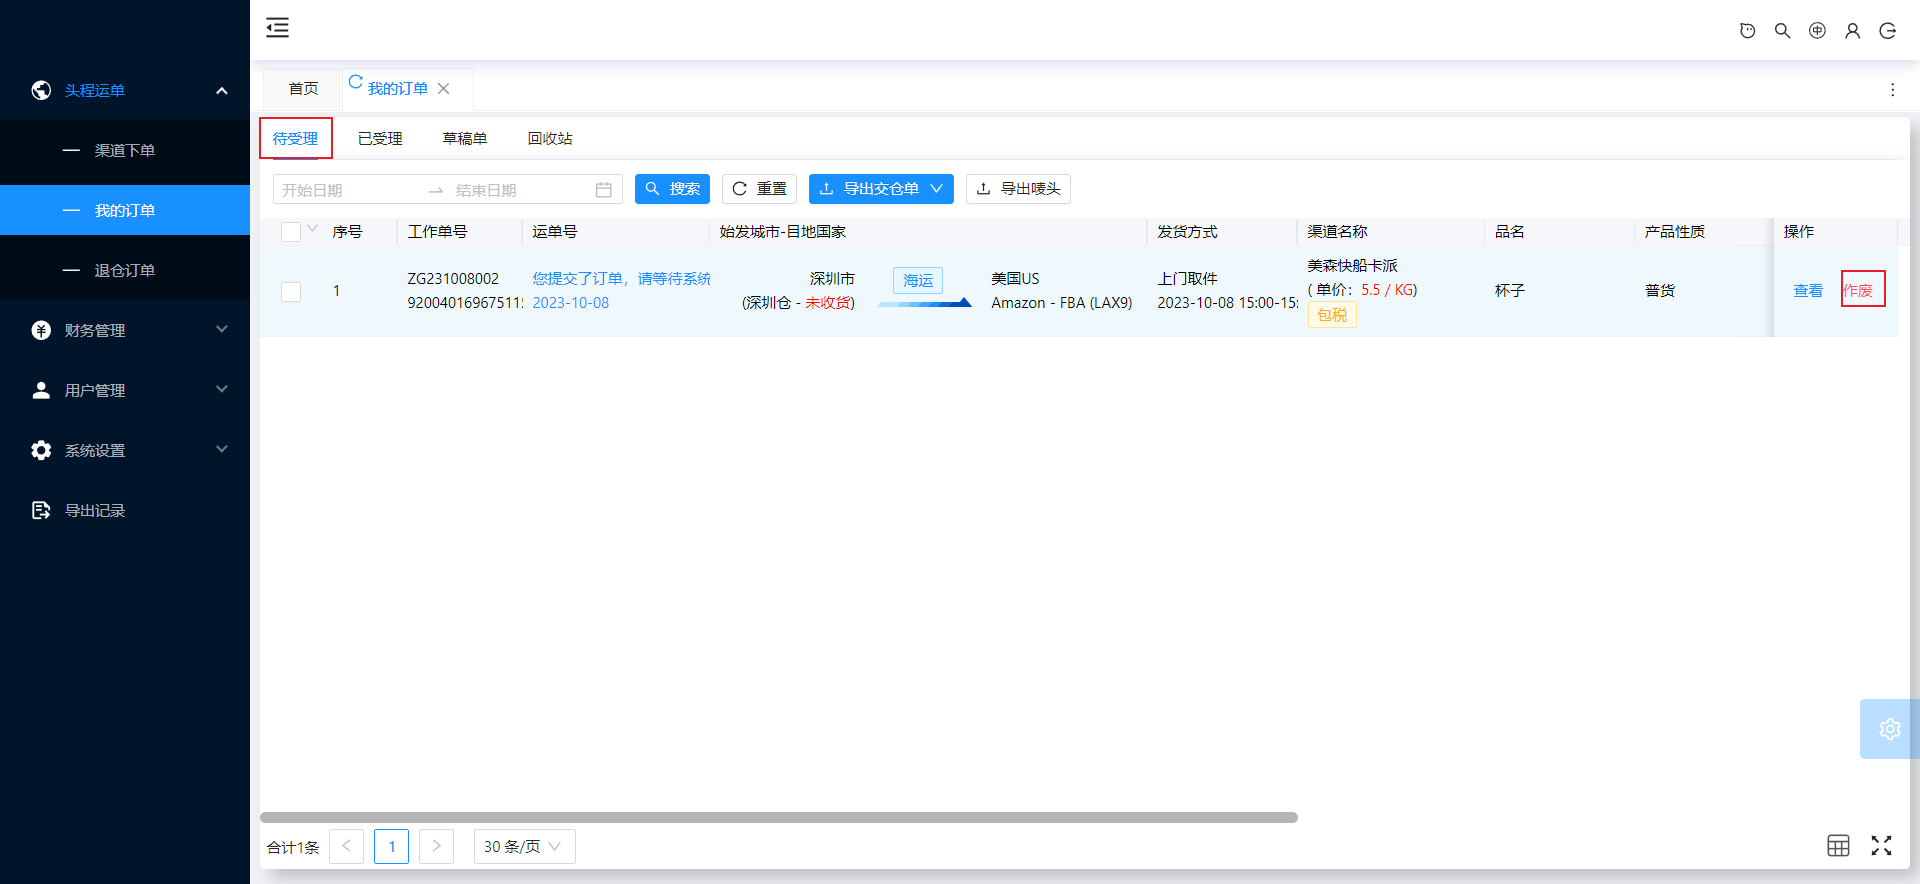
Task: Open 退仓订单 in the sidebar
Action: (125, 270)
